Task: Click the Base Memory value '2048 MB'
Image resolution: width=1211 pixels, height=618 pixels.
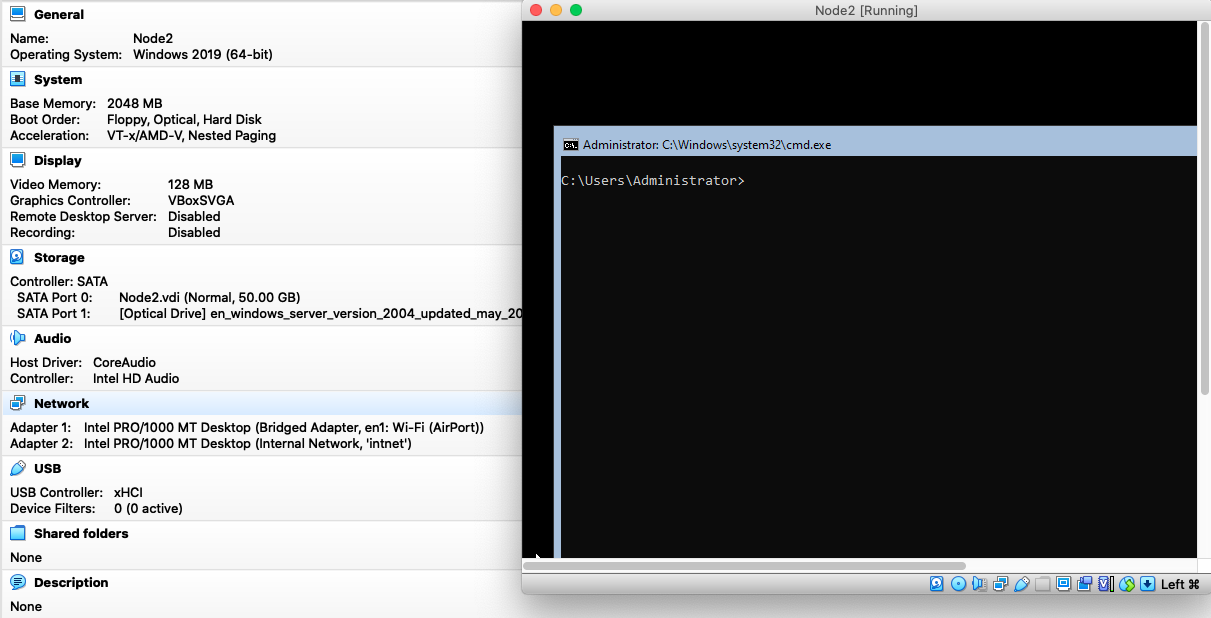Action: 135,104
